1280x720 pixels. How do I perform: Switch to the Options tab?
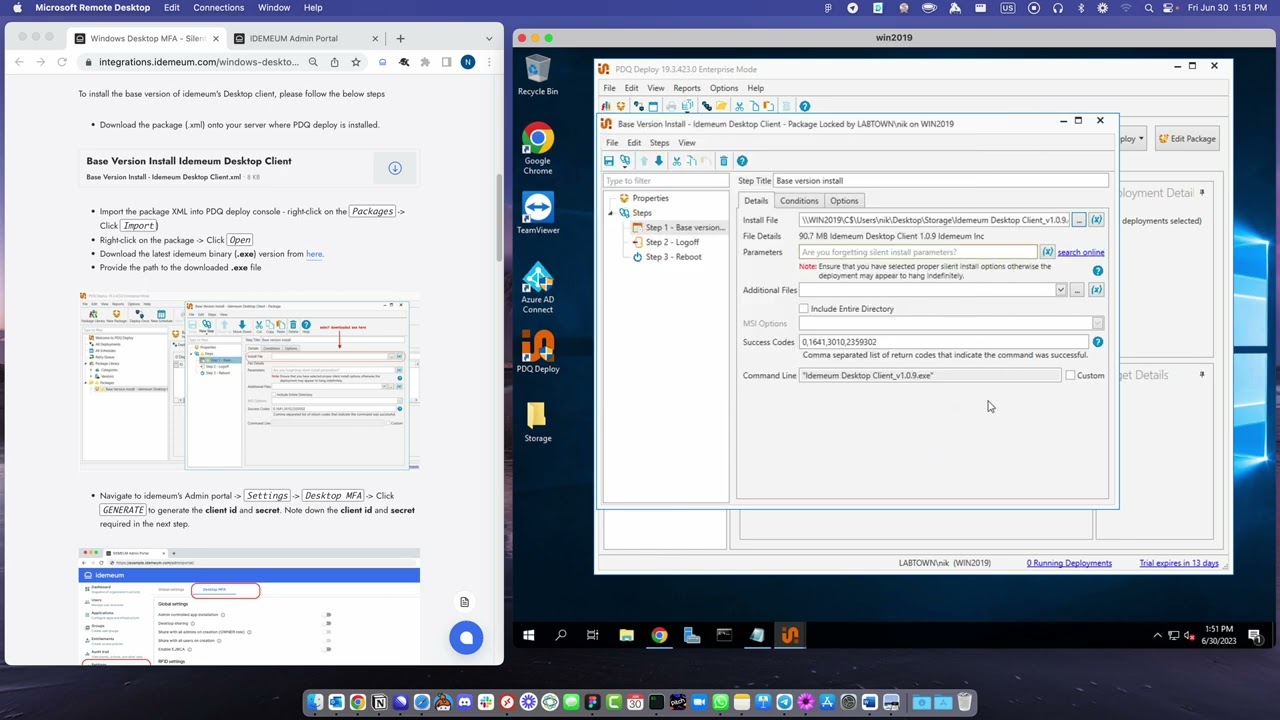pos(844,201)
